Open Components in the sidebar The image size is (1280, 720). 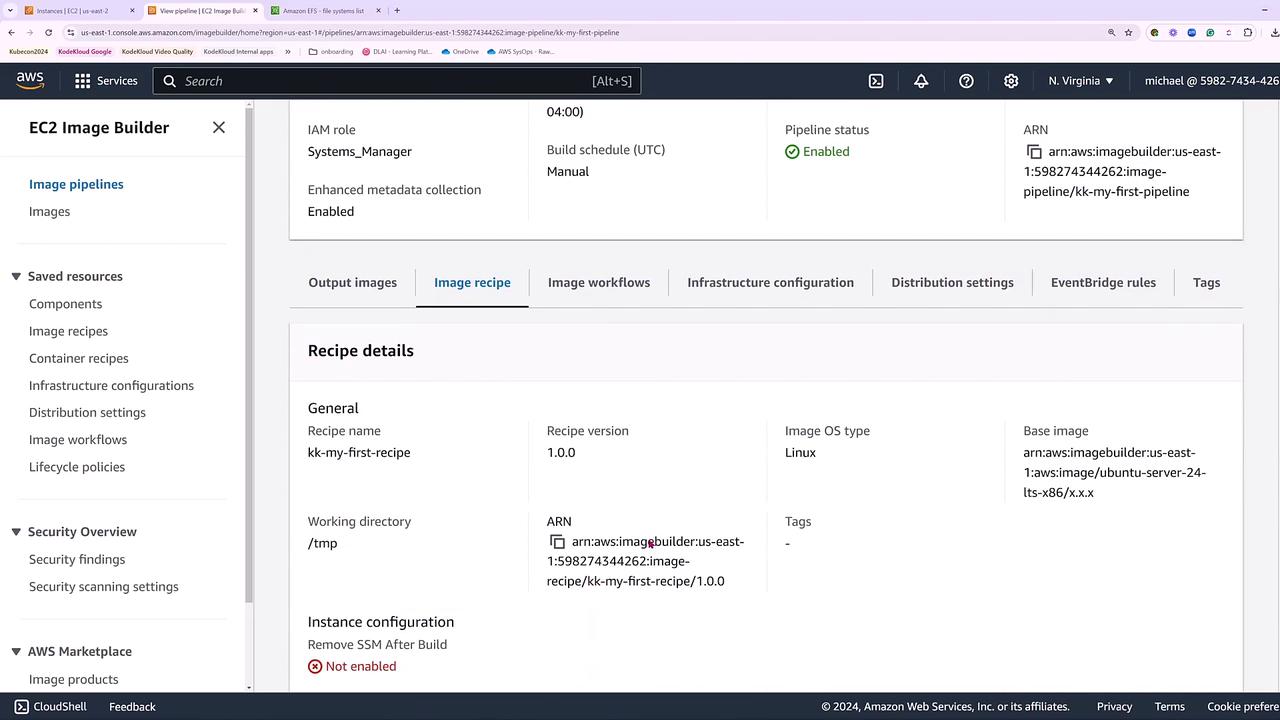click(66, 304)
